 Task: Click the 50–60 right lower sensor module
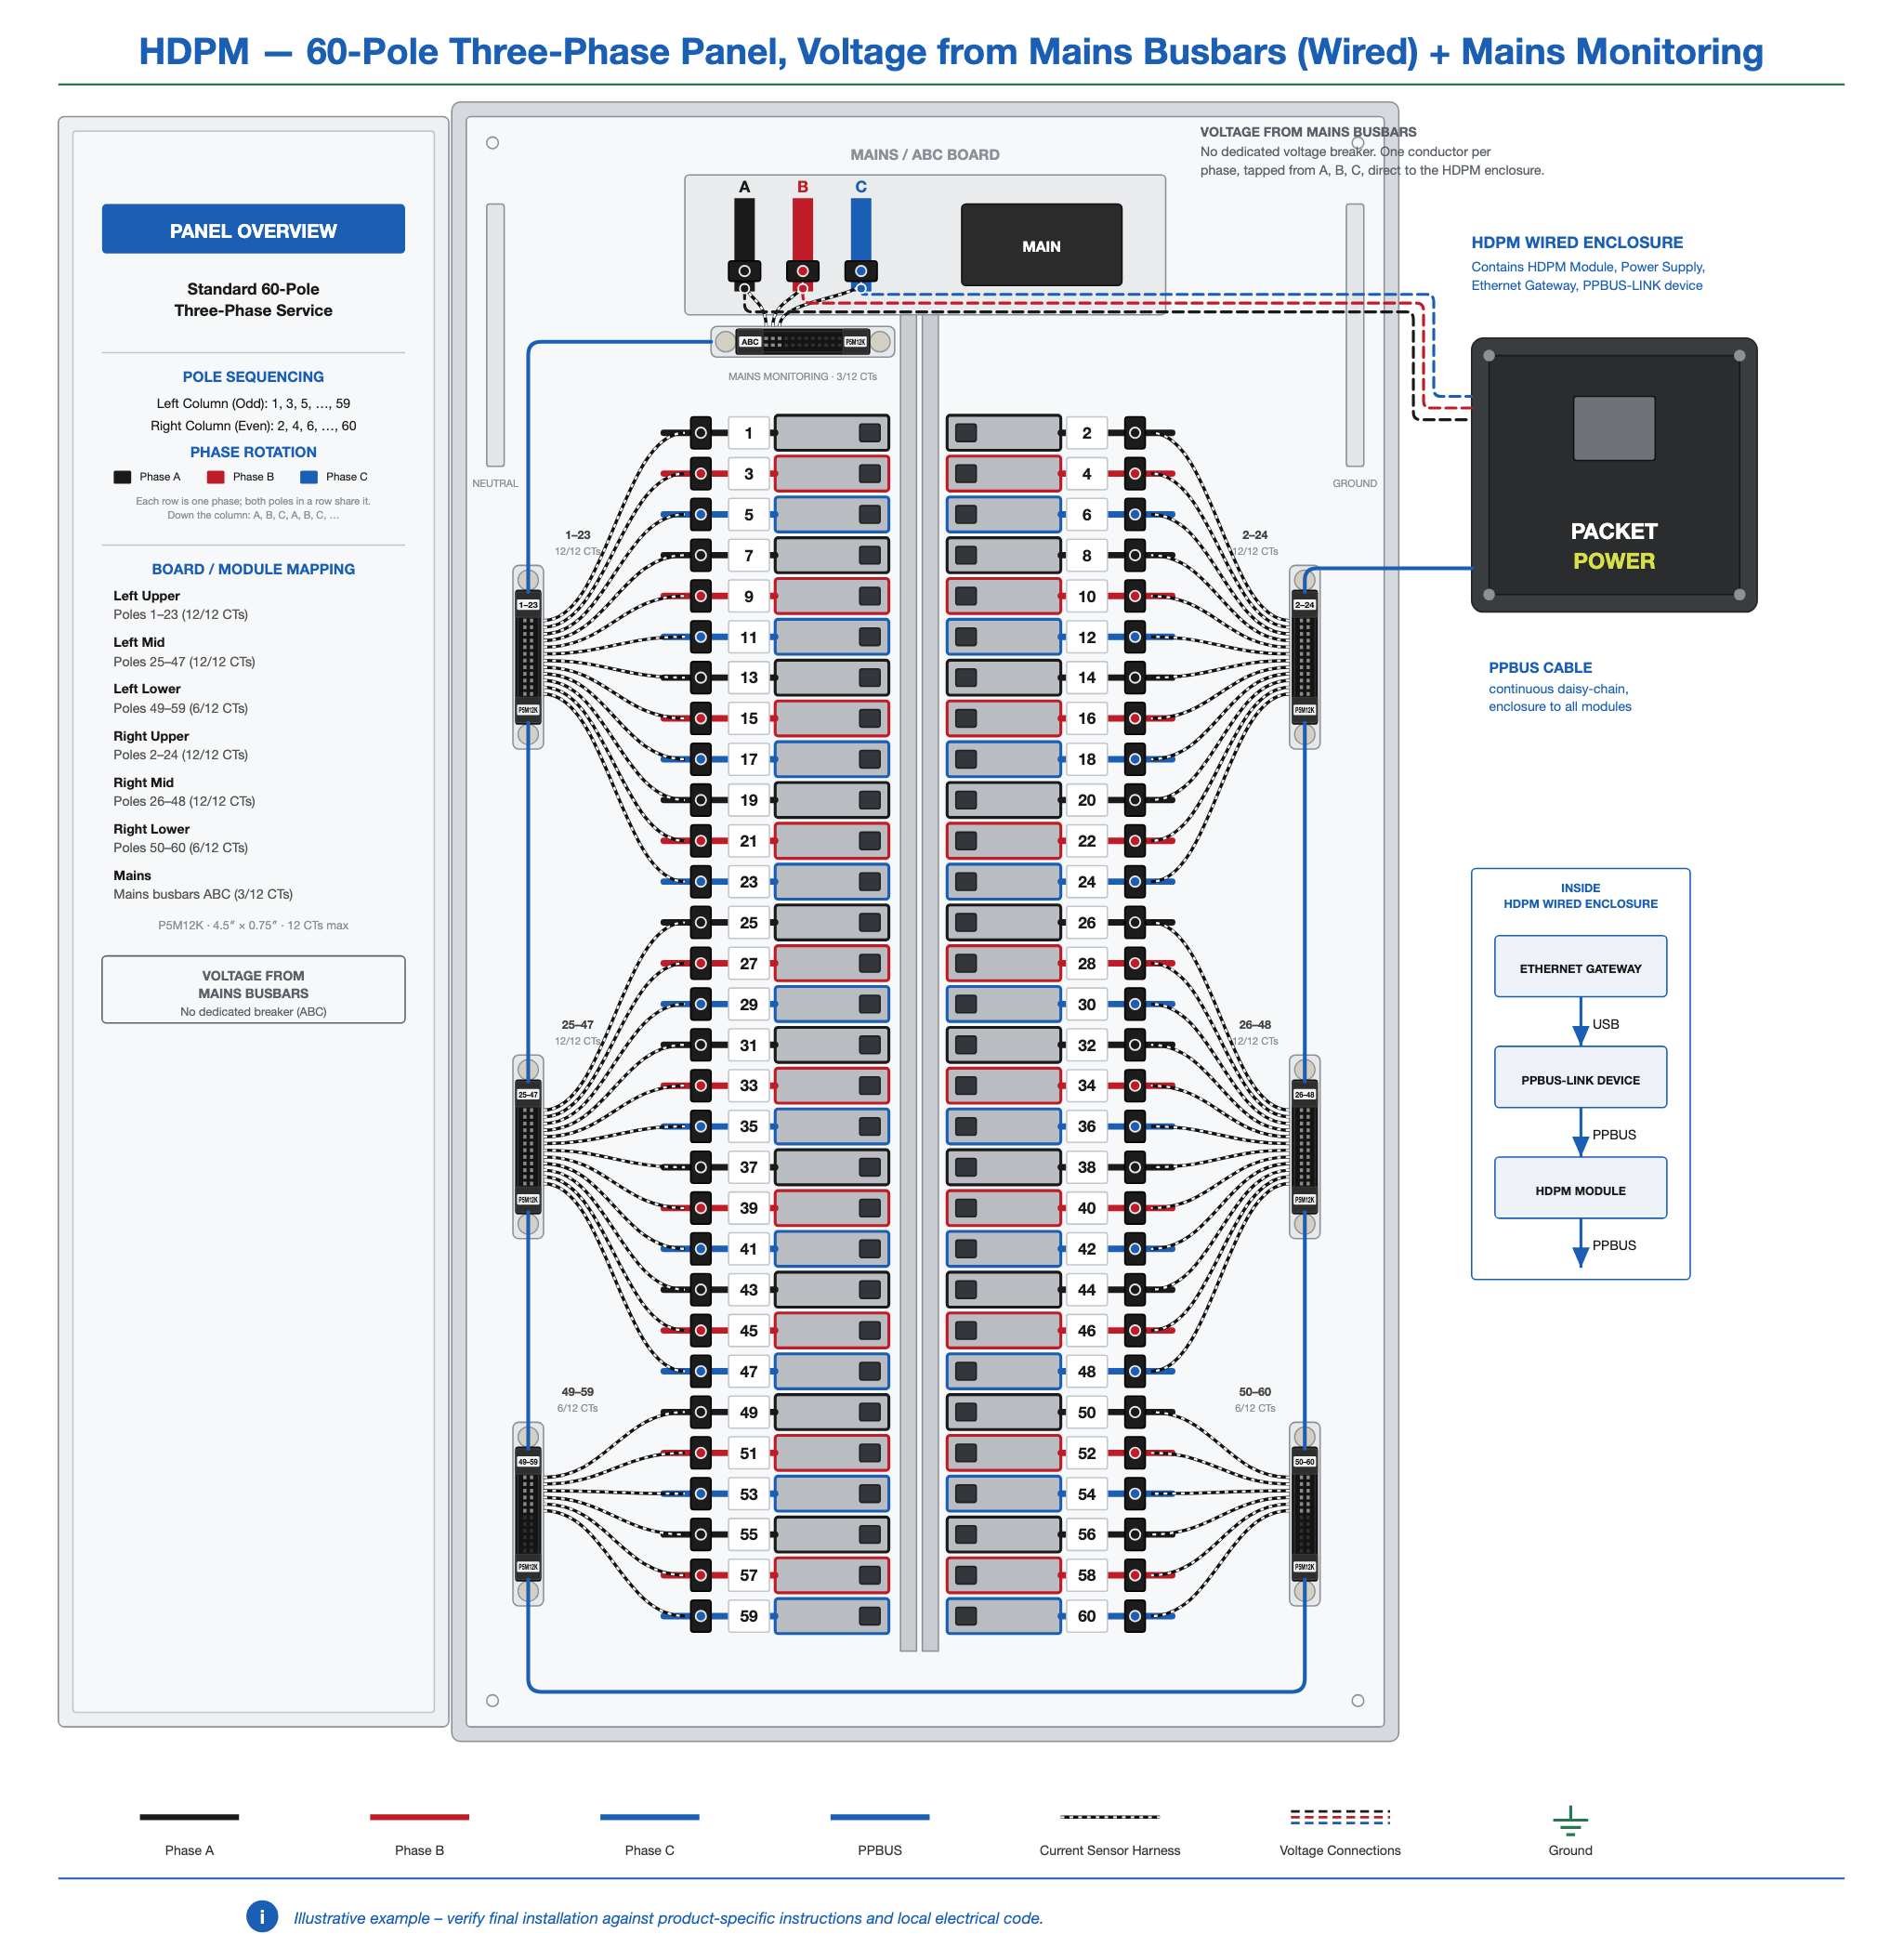(x=1304, y=1514)
